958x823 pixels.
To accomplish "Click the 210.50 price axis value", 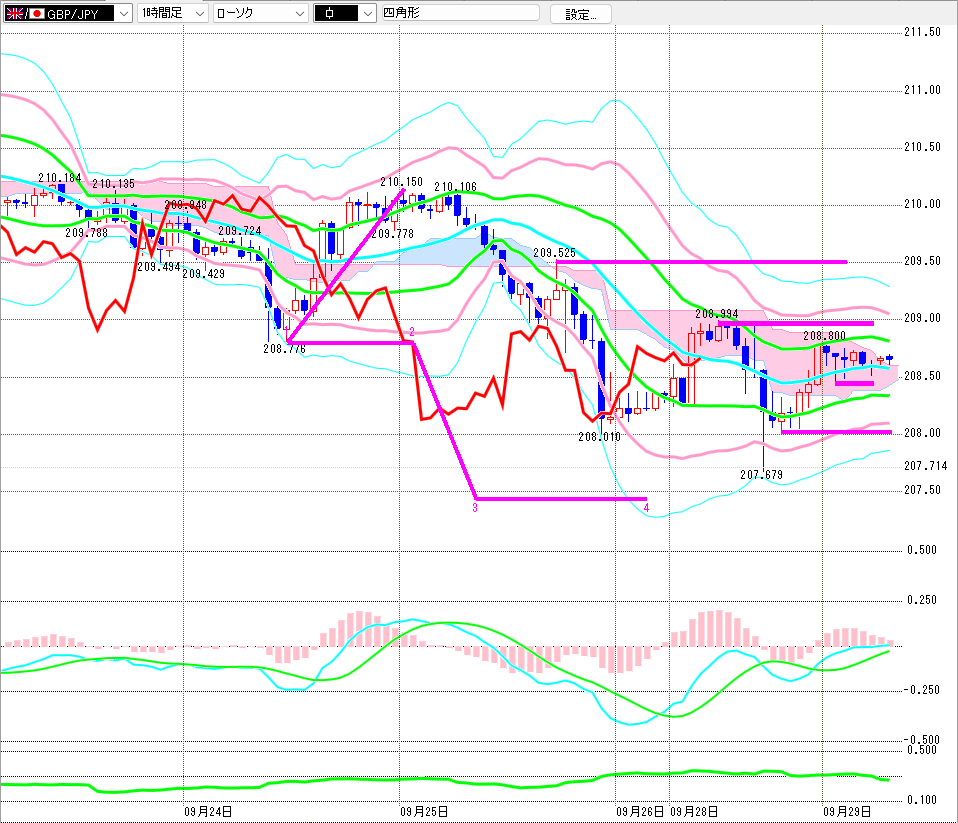I will [923, 147].
